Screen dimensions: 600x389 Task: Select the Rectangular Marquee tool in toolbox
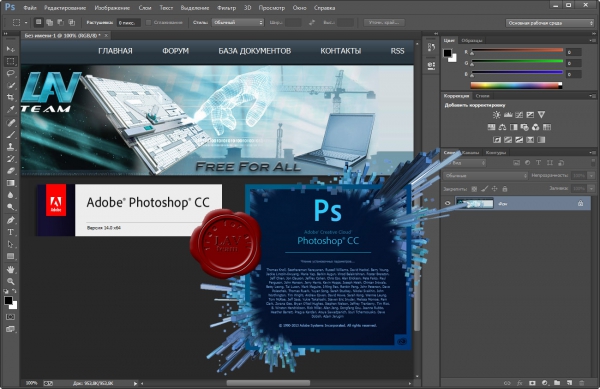click(10, 61)
